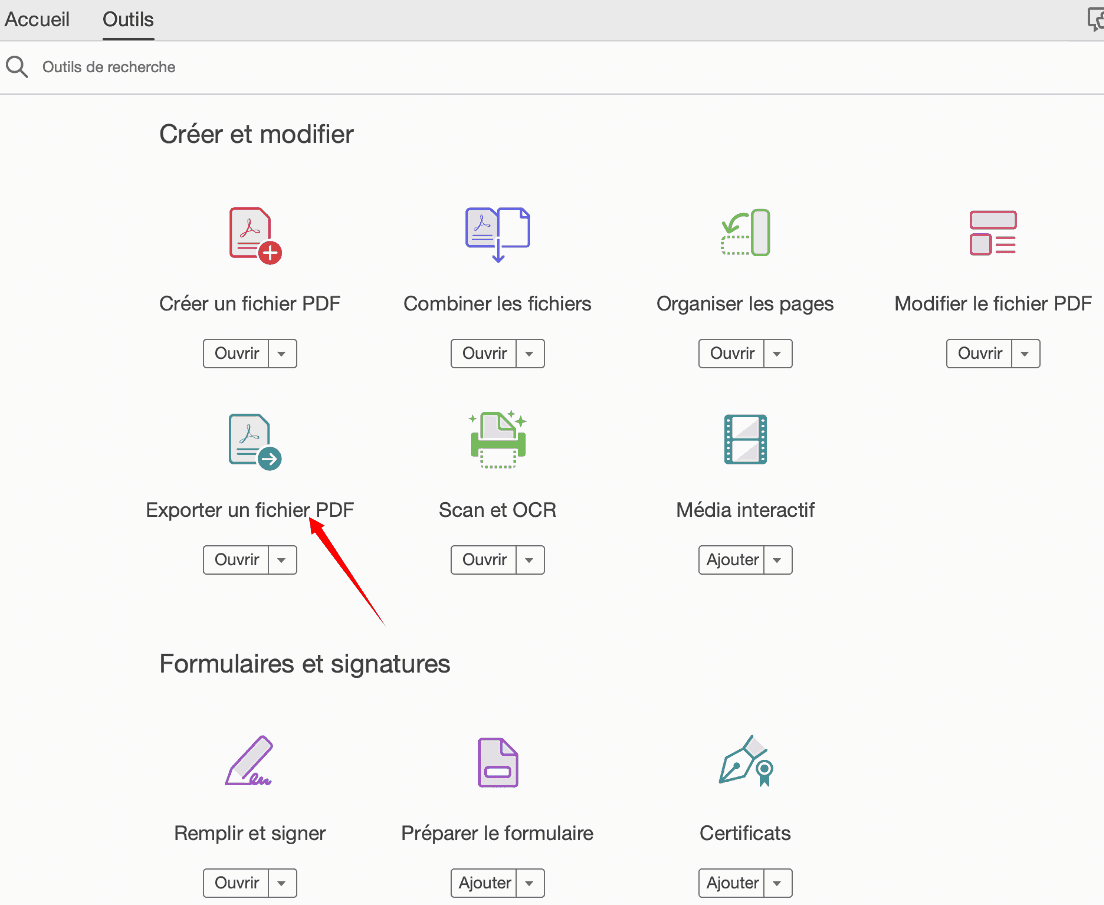Viewport: 1104px width, 905px height.
Task: Focus the Outils de recherche search field
Action: click(x=552, y=67)
